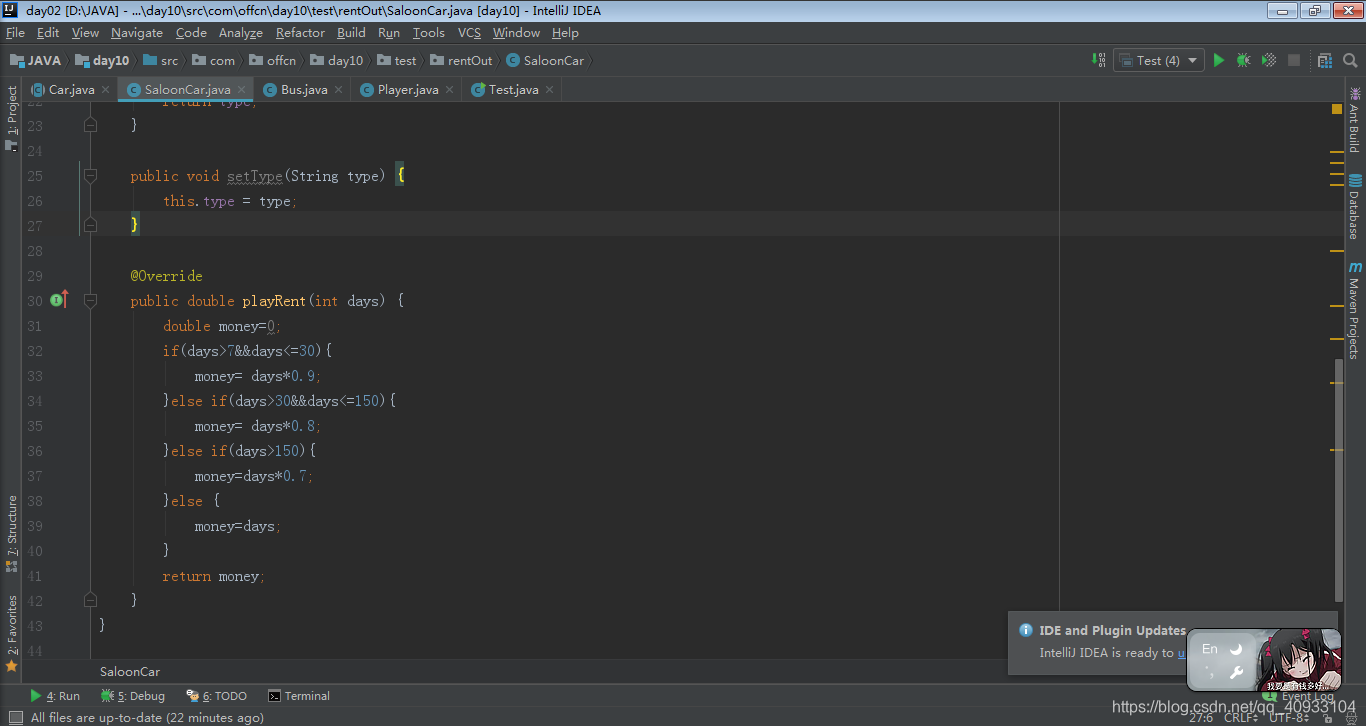Open the Test (4) run configuration dropdown

click(x=1158, y=60)
